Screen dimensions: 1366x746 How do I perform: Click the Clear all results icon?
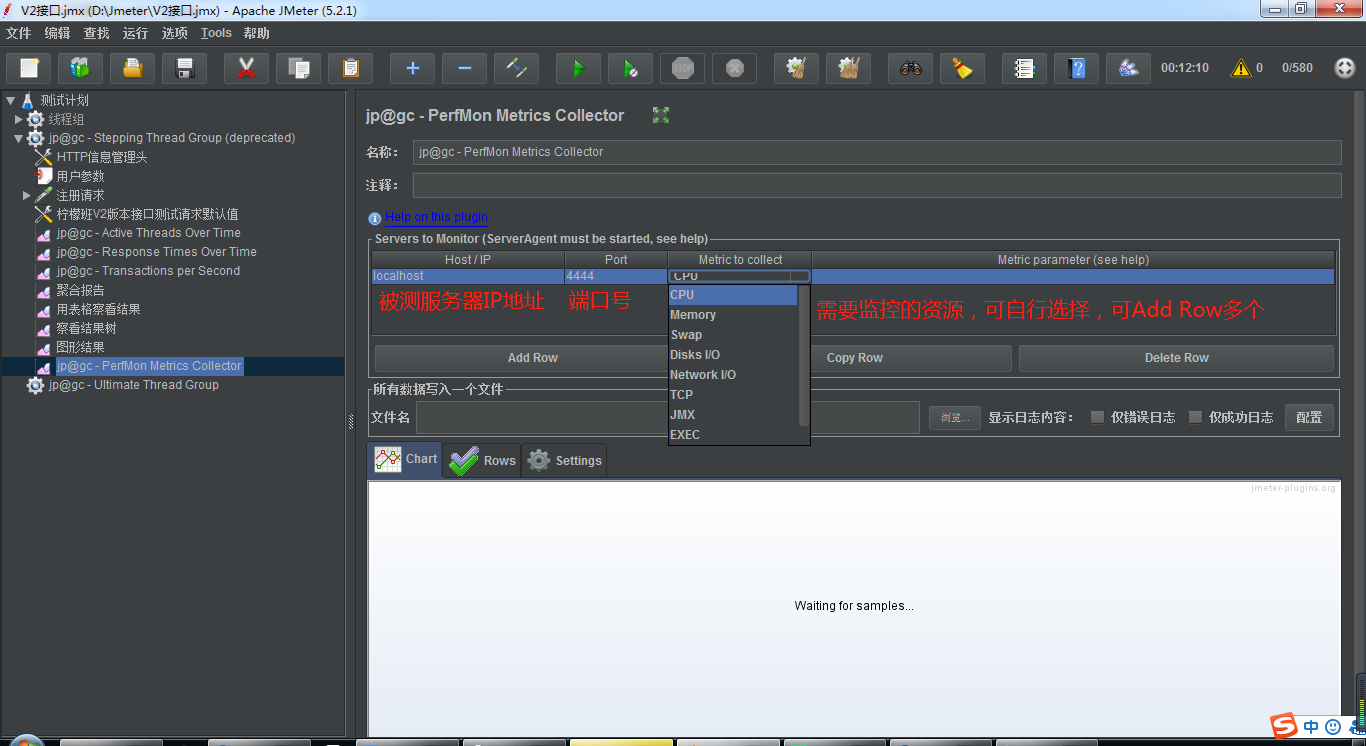pyautogui.click(x=848, y=68)
